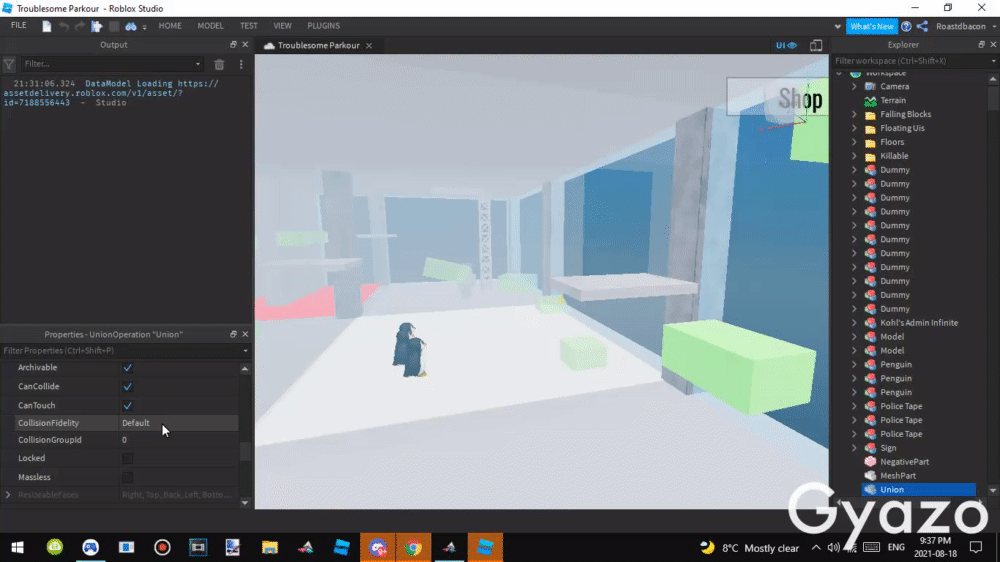Screen dimensions: 1000x562
Task: Click the What's New button
Action: [871, 26]
